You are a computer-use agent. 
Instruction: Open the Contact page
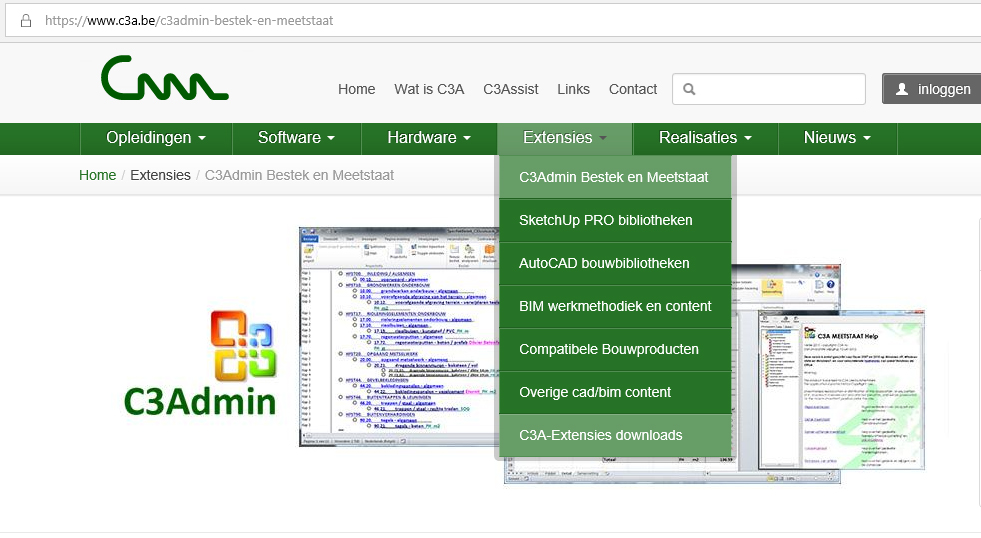tap(633, 89)
